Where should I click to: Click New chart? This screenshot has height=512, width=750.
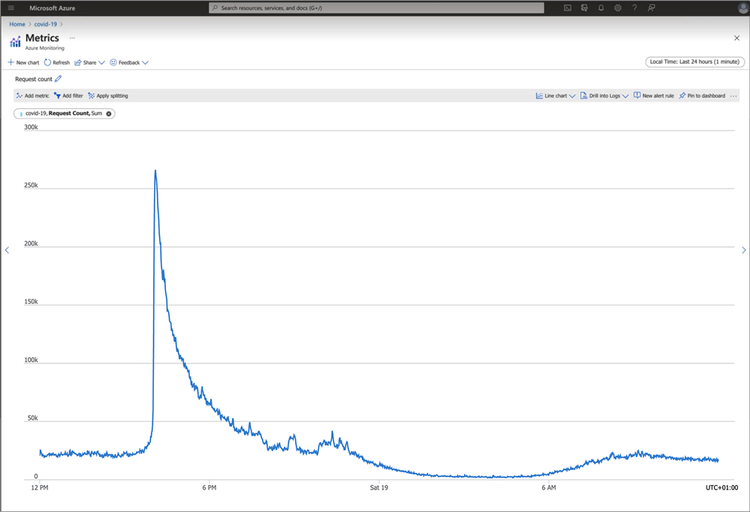coord(23,62)
